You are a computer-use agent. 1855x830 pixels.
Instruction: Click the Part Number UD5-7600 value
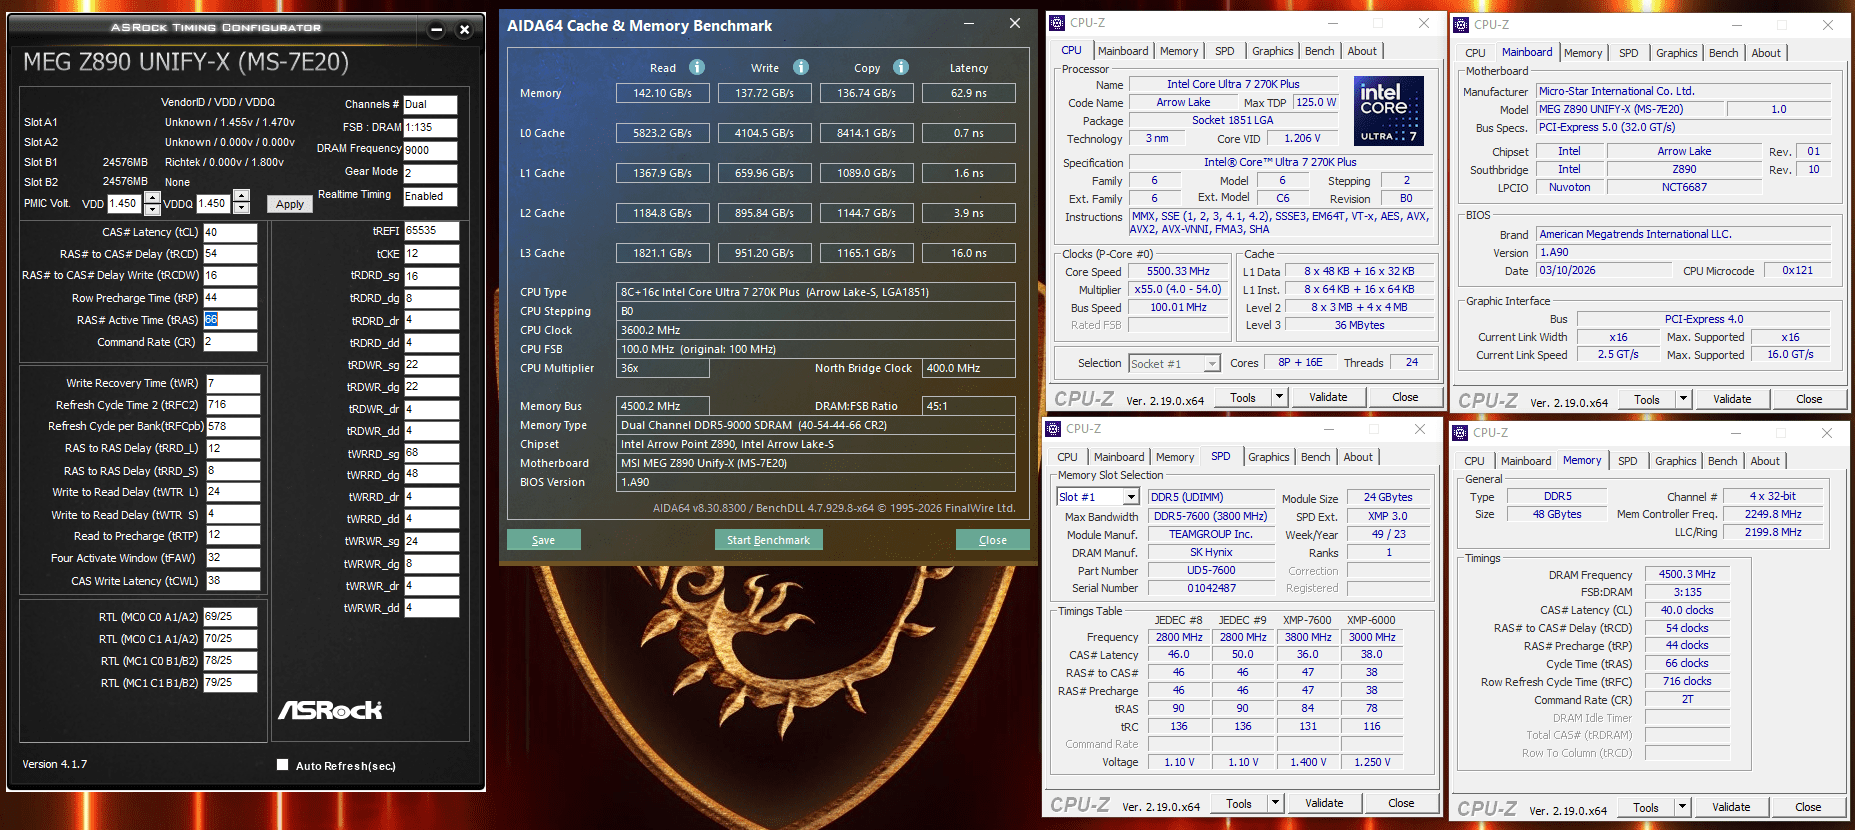1211,571
